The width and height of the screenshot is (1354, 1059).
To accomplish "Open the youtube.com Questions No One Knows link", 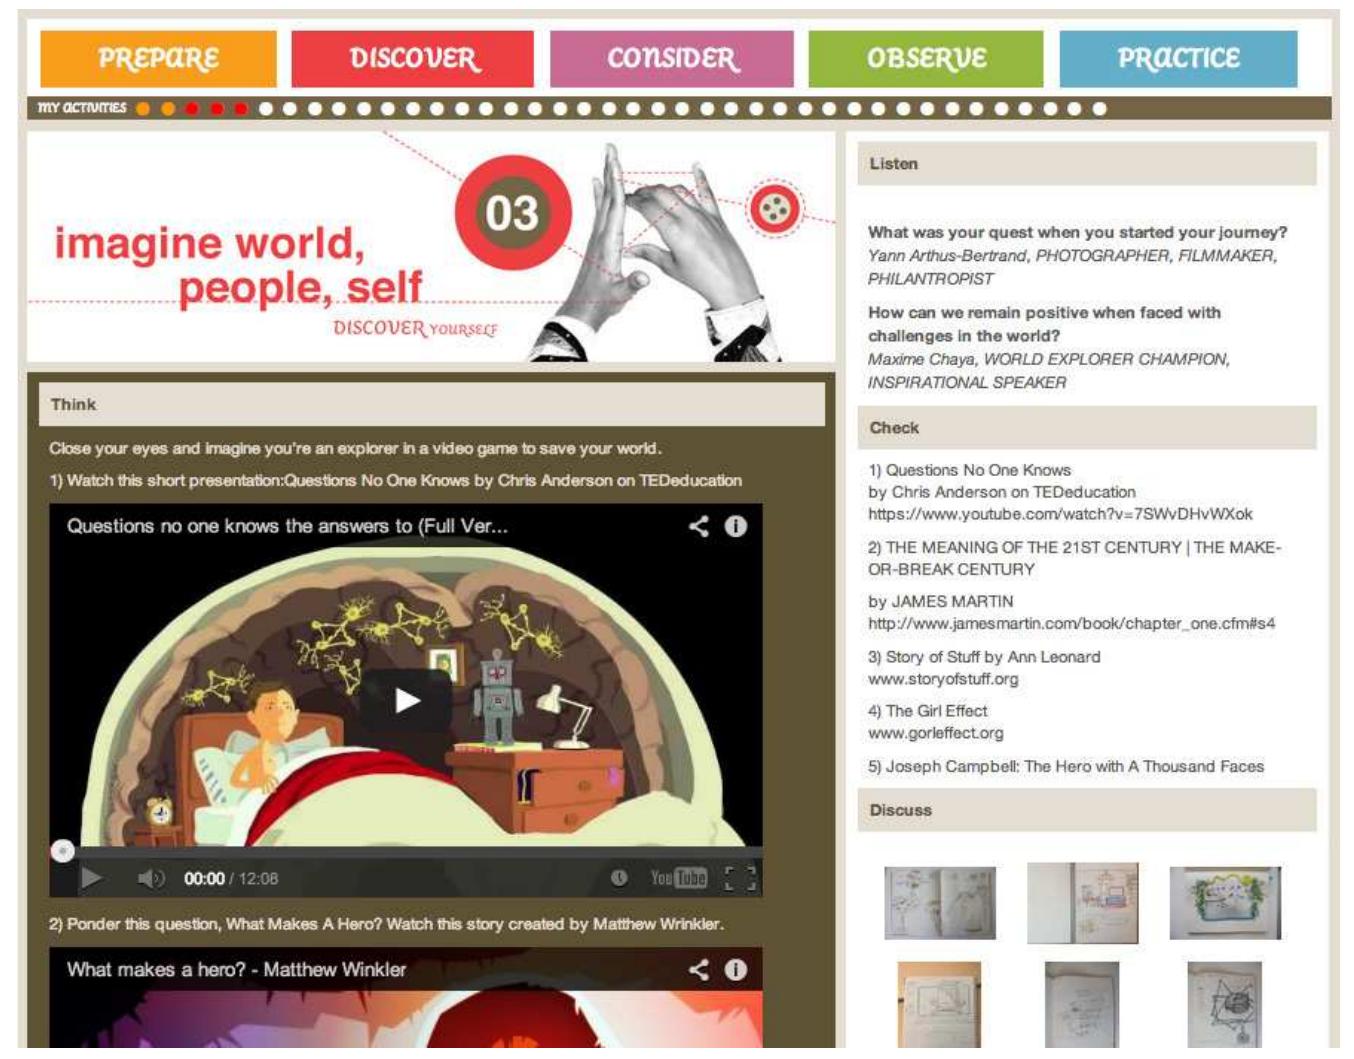I will point(1060,514).
